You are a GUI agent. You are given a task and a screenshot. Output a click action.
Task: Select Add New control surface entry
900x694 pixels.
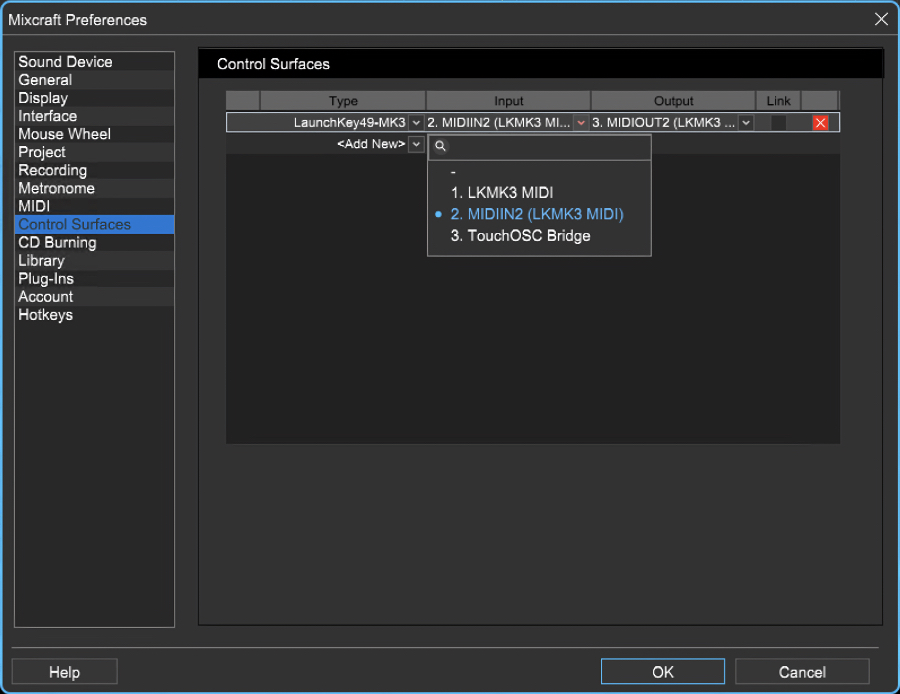pyautogui.click(x=371, y=144)
